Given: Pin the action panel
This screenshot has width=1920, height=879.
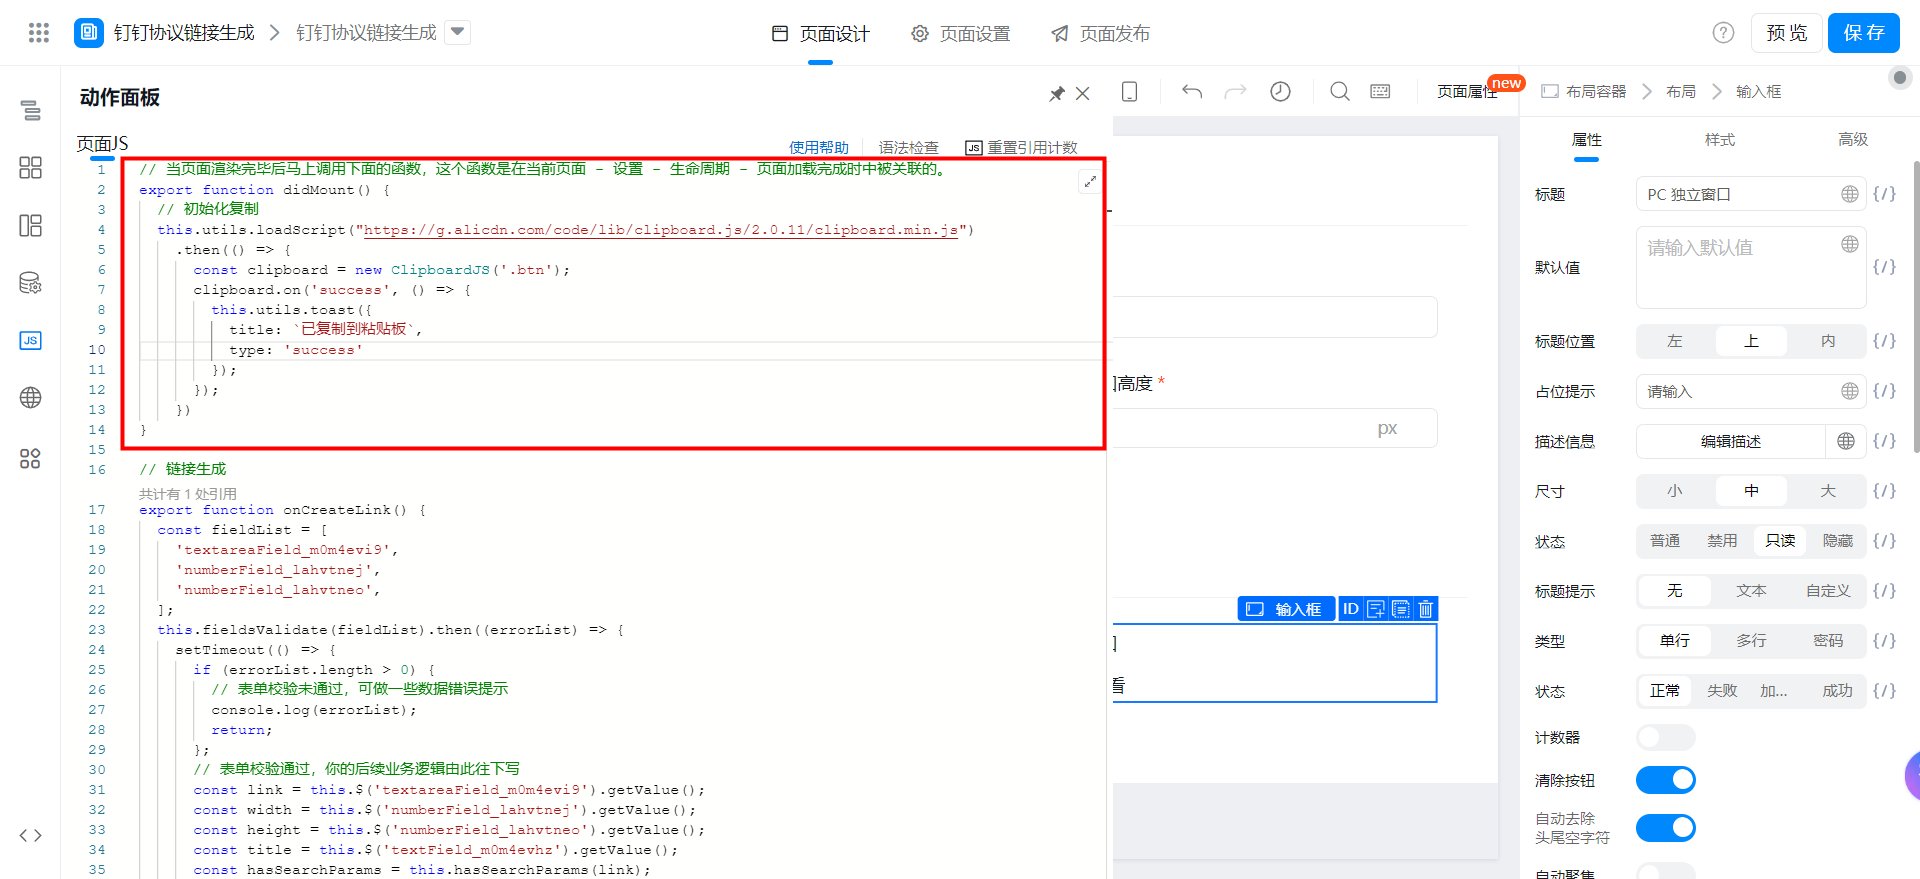Looking at the screenshot, I should 1057,94.
